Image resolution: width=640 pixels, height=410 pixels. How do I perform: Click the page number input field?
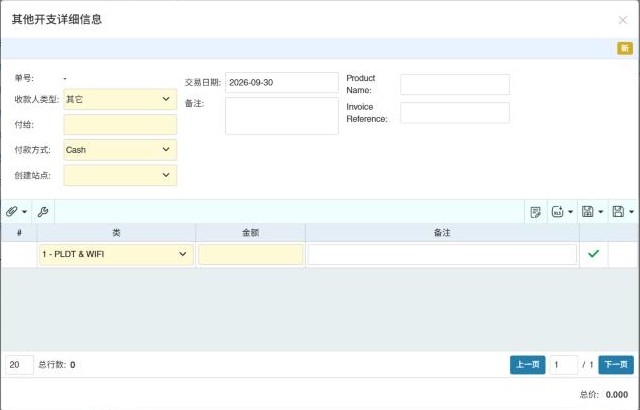[x=564, y=365]
